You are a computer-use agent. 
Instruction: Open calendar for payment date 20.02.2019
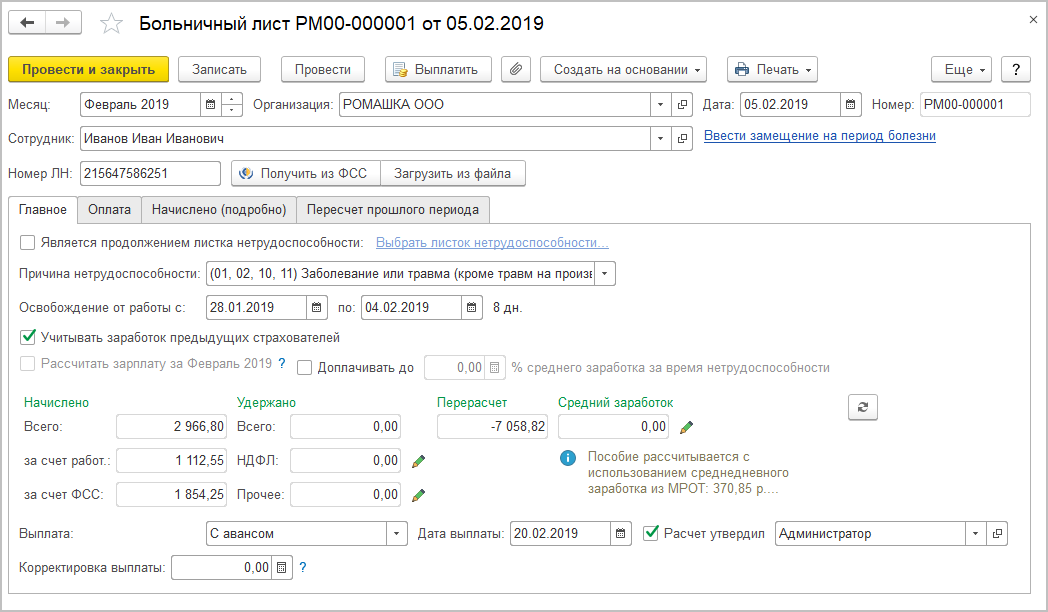pos(621,534)
